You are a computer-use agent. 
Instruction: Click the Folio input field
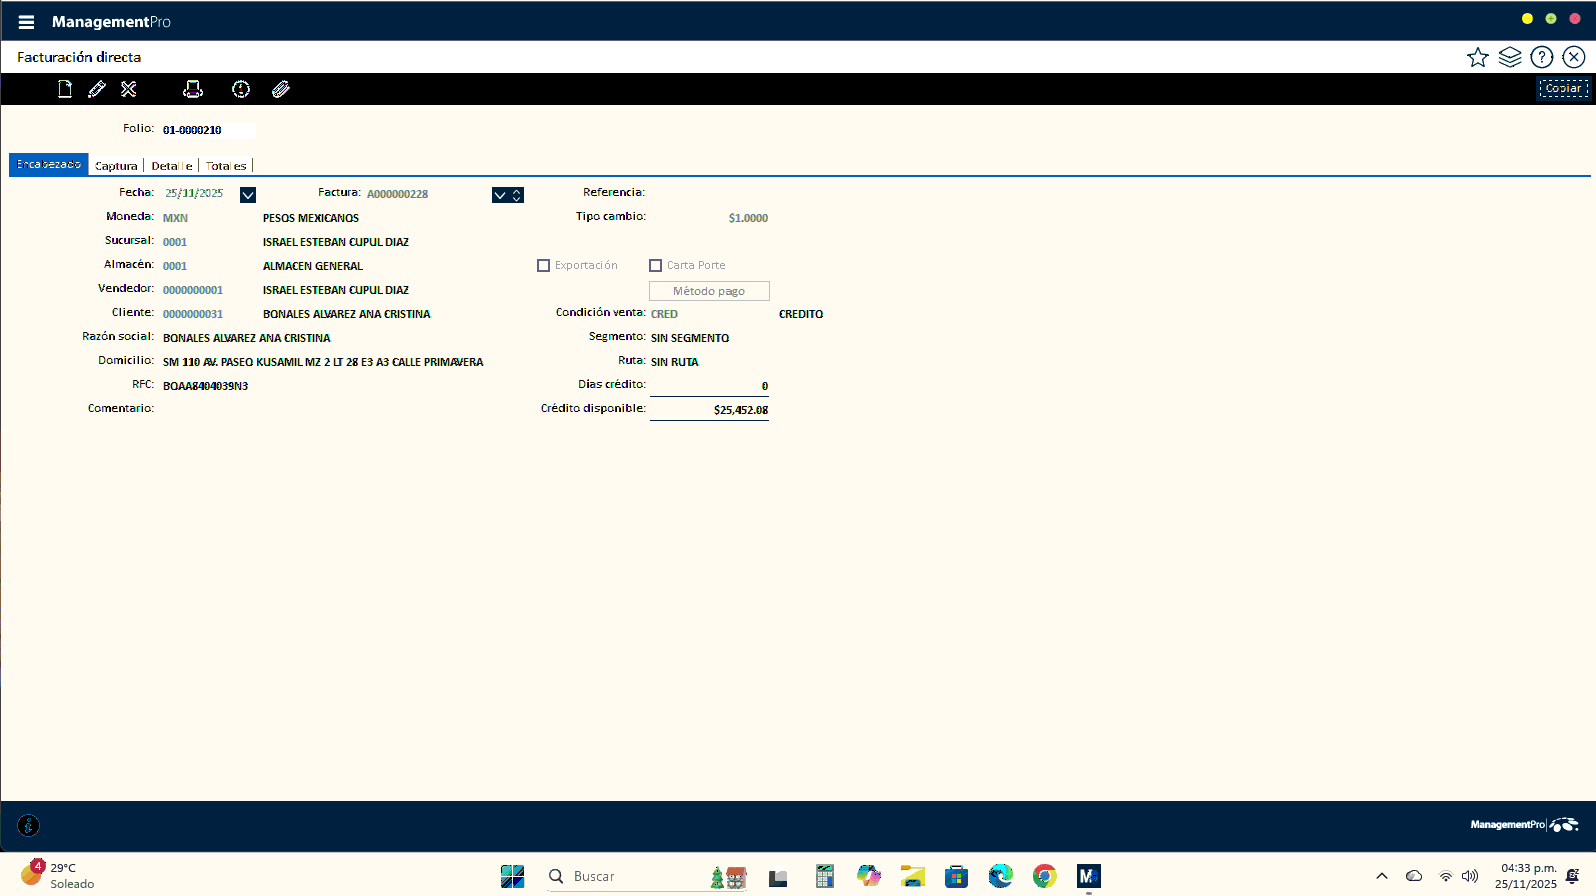tap(207, 130)
